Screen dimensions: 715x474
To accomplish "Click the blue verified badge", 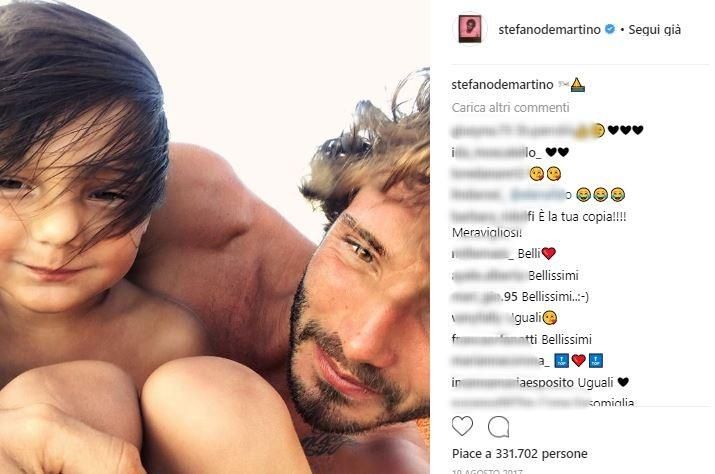I will tap(610, 29).
